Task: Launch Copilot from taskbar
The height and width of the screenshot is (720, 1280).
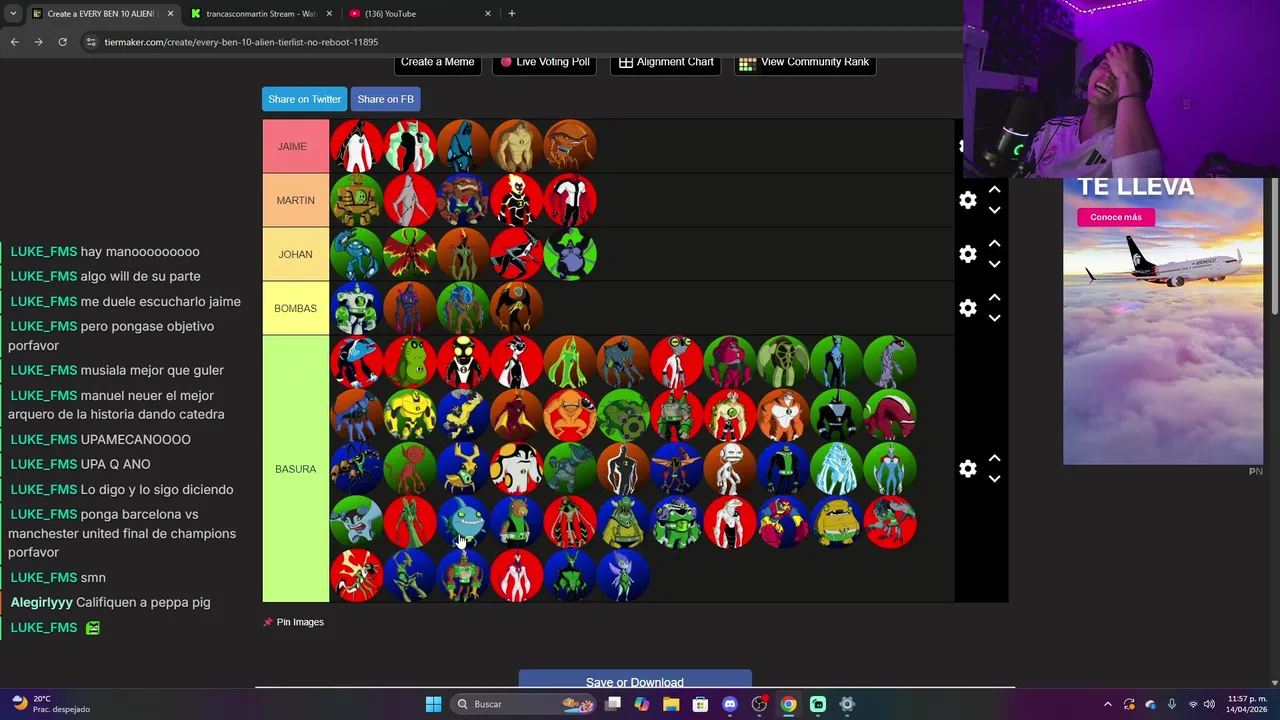Action: pos(642,704)
